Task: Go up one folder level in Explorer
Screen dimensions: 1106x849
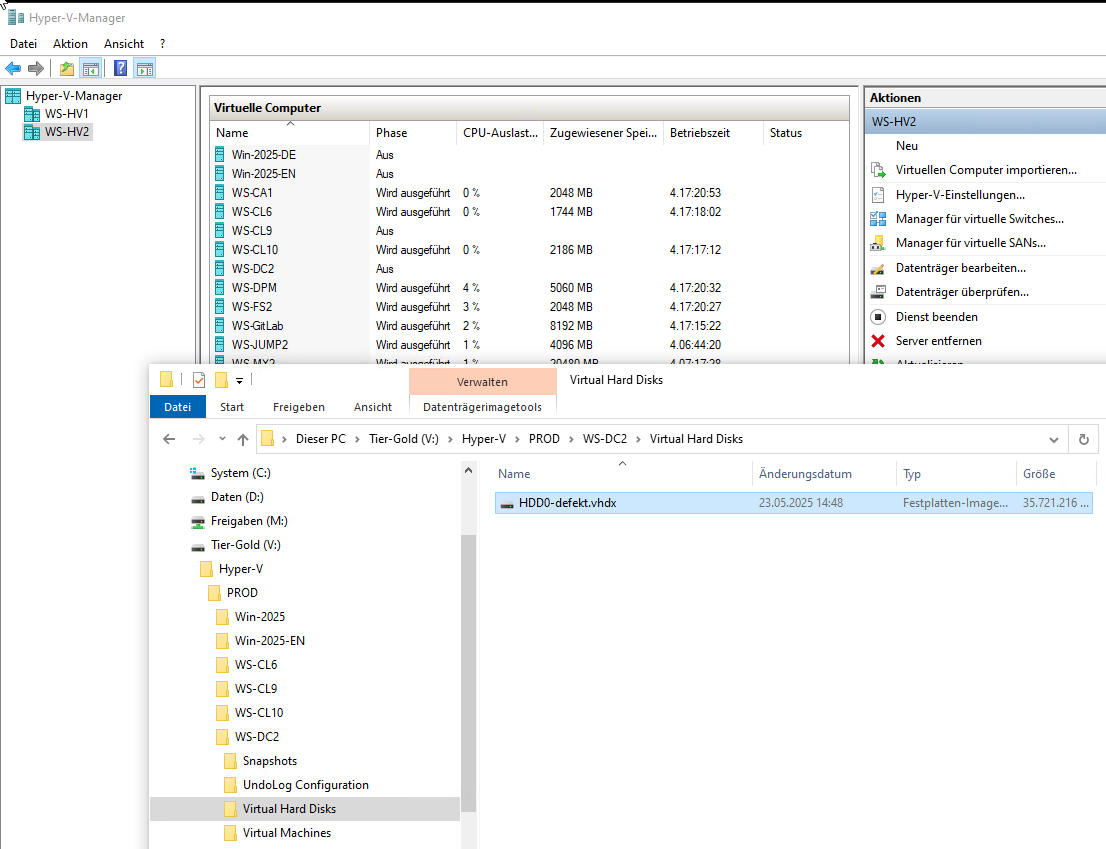Action: click(243, 439)
